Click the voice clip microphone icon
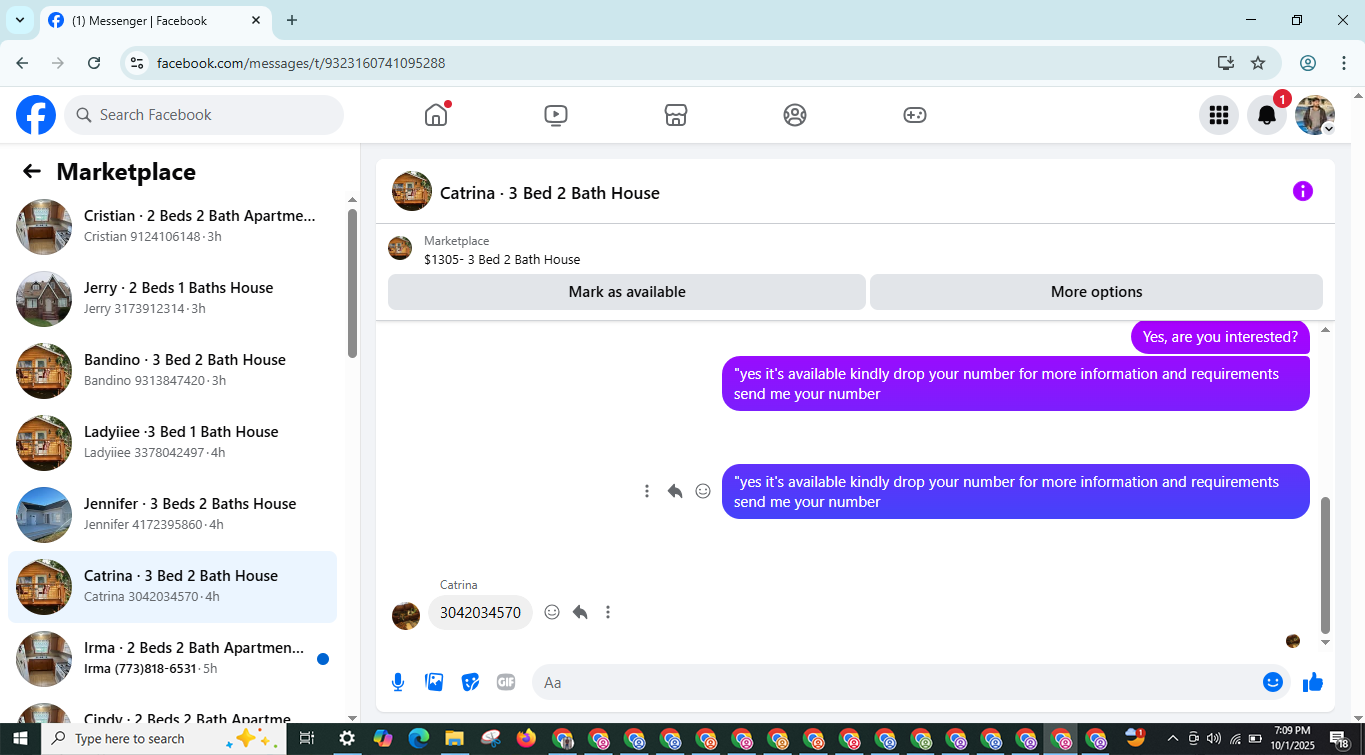Image resolution: width=1365 pixels, height=755 pixels. (398, 682)
